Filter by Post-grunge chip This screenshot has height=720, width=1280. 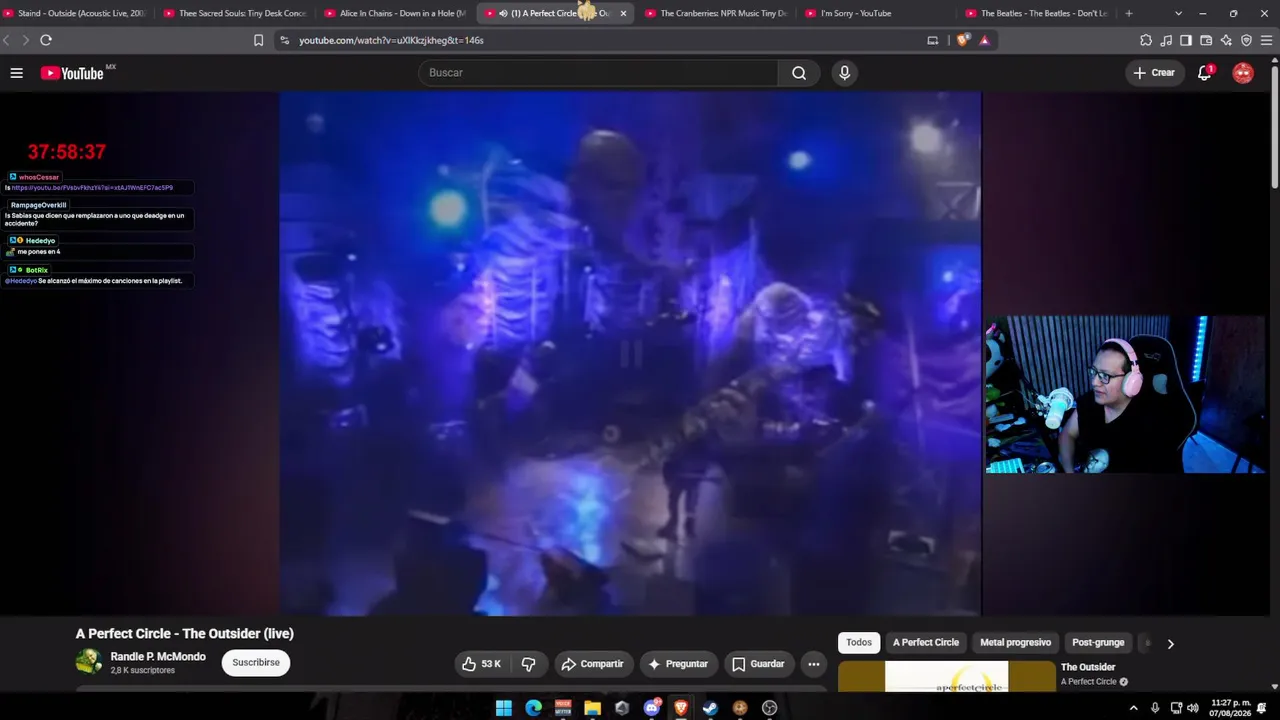pos(1098,643)
